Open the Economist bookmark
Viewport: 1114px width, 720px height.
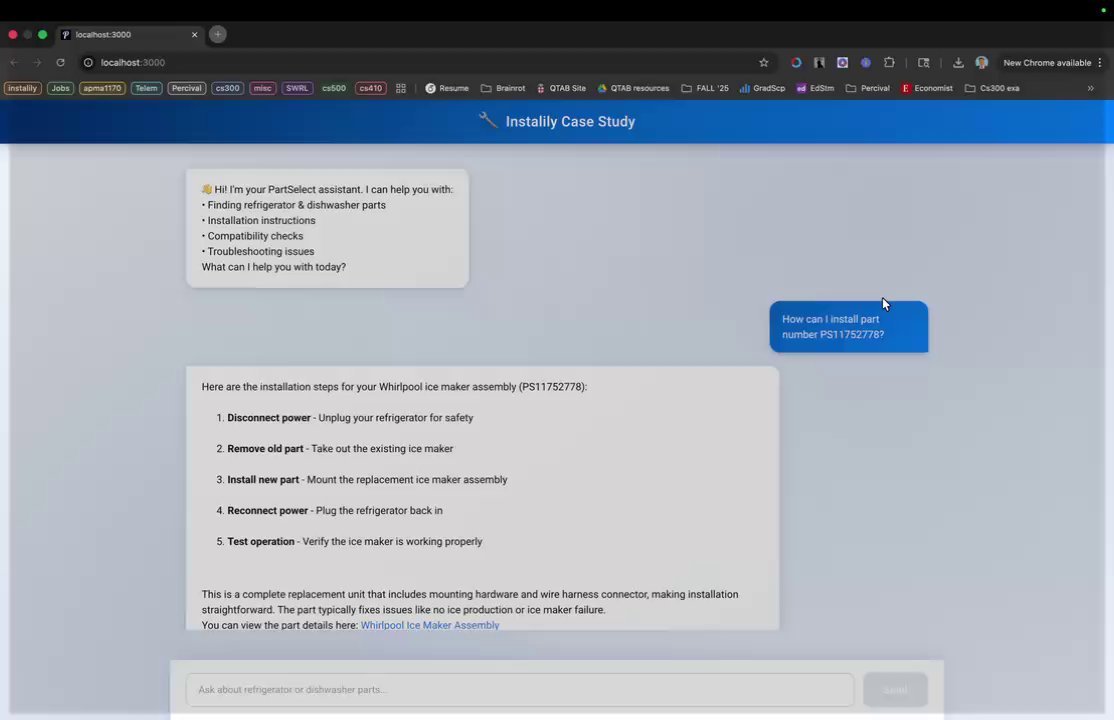click(x=927, y=88)
